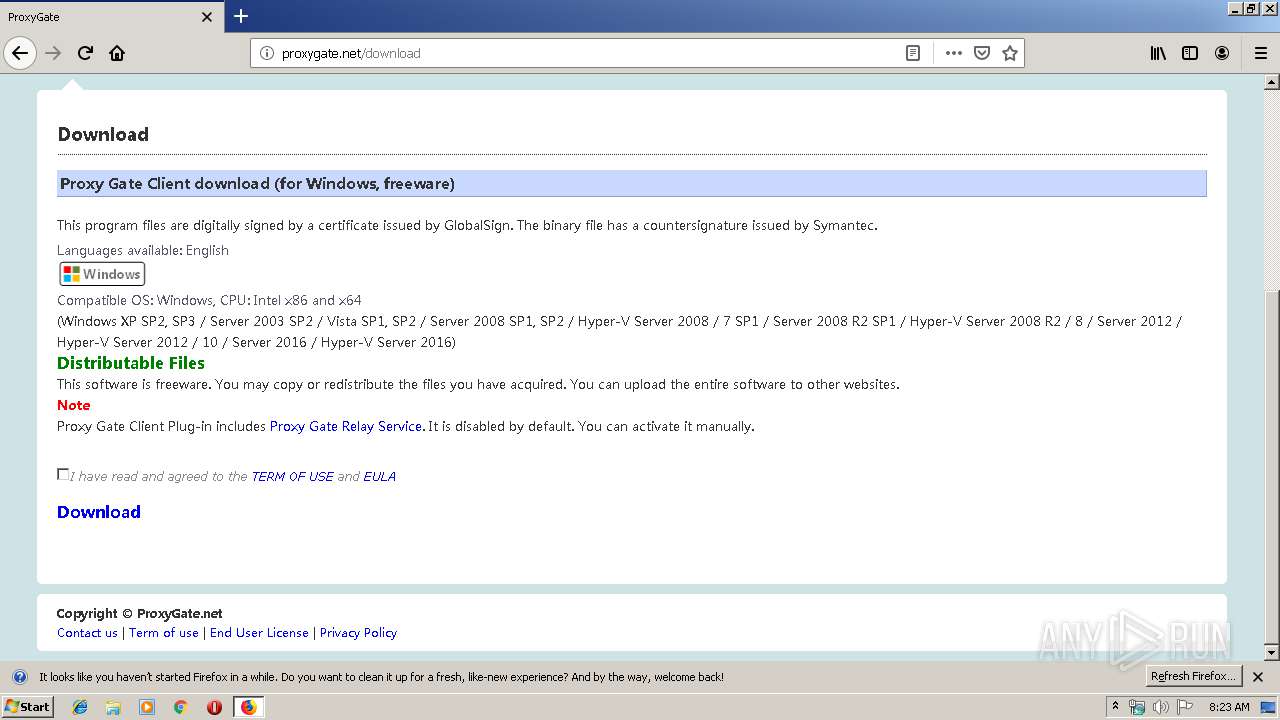The width and height of the screenshot is (1280, 720).
Task: Close the ProxyGate tab
Action: (x=207, y=17)
